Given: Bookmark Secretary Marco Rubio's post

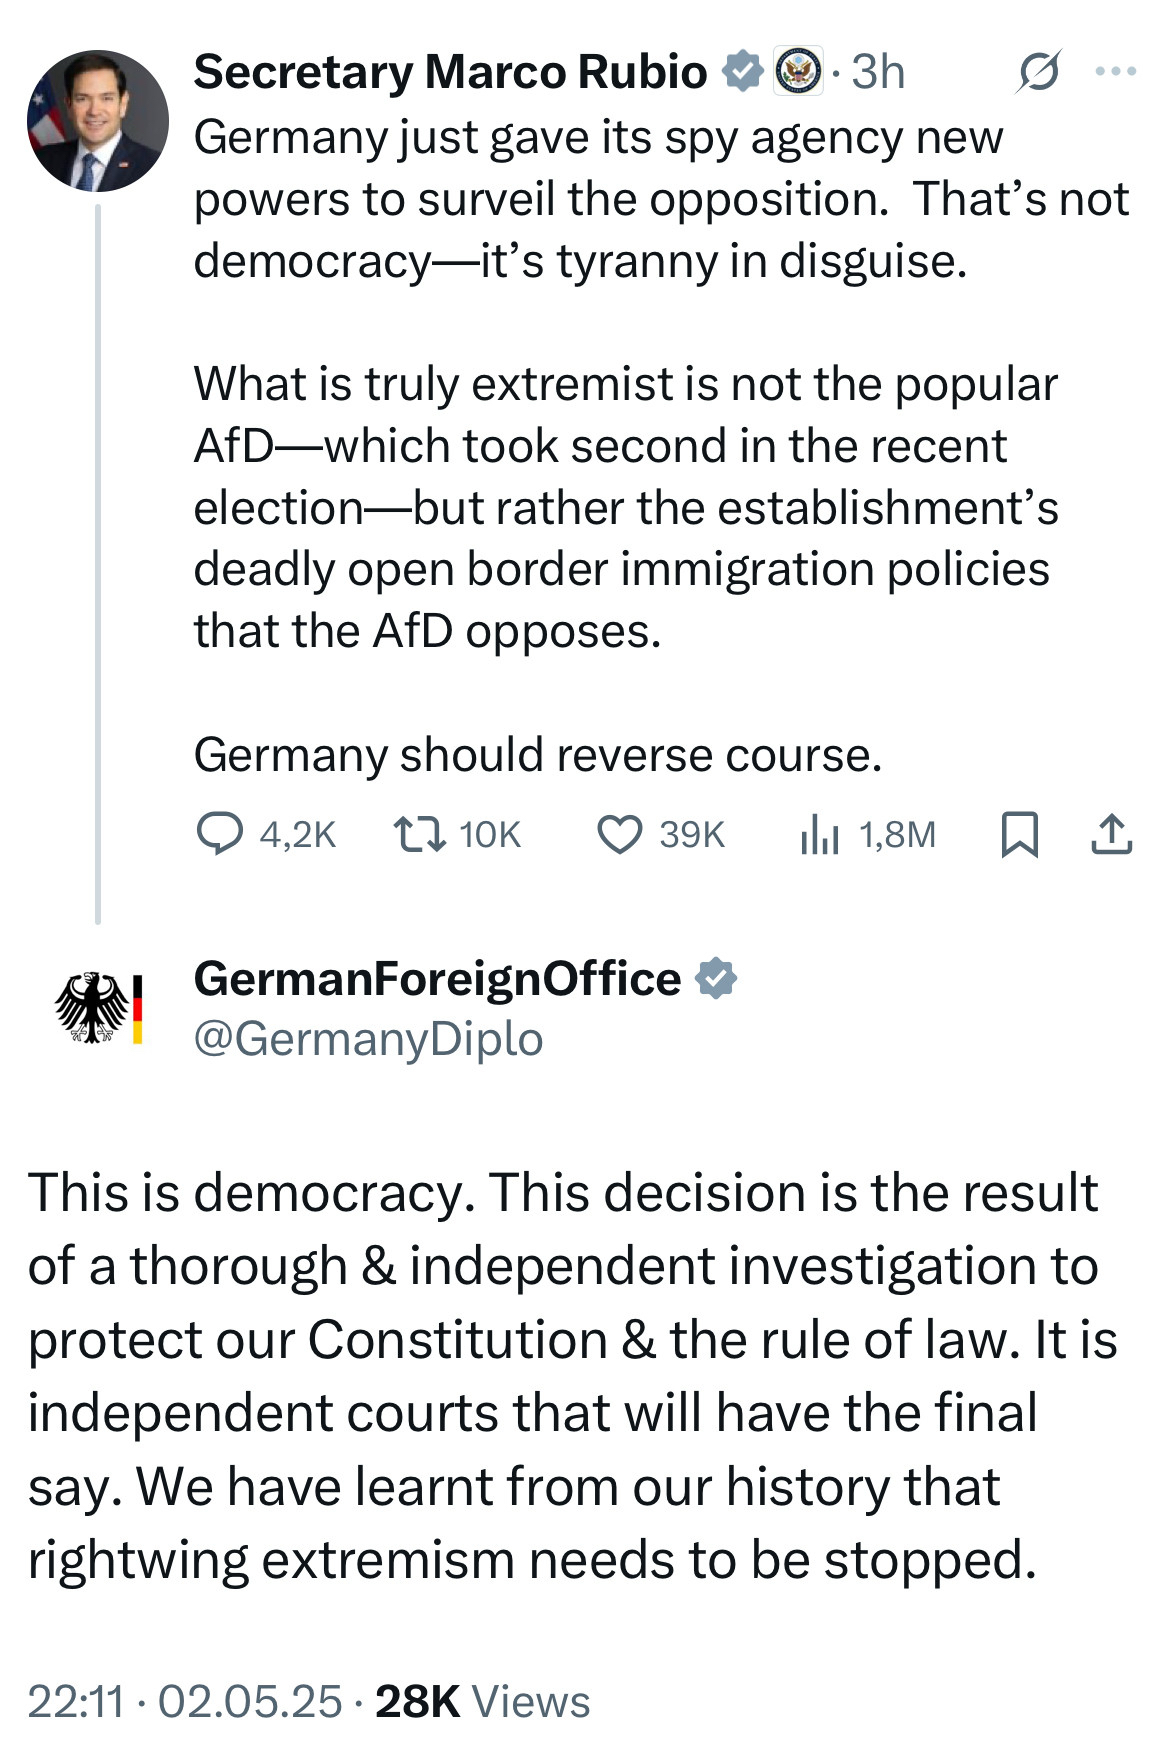Looking at the screenshot, I should click(x=1019, y=834).
